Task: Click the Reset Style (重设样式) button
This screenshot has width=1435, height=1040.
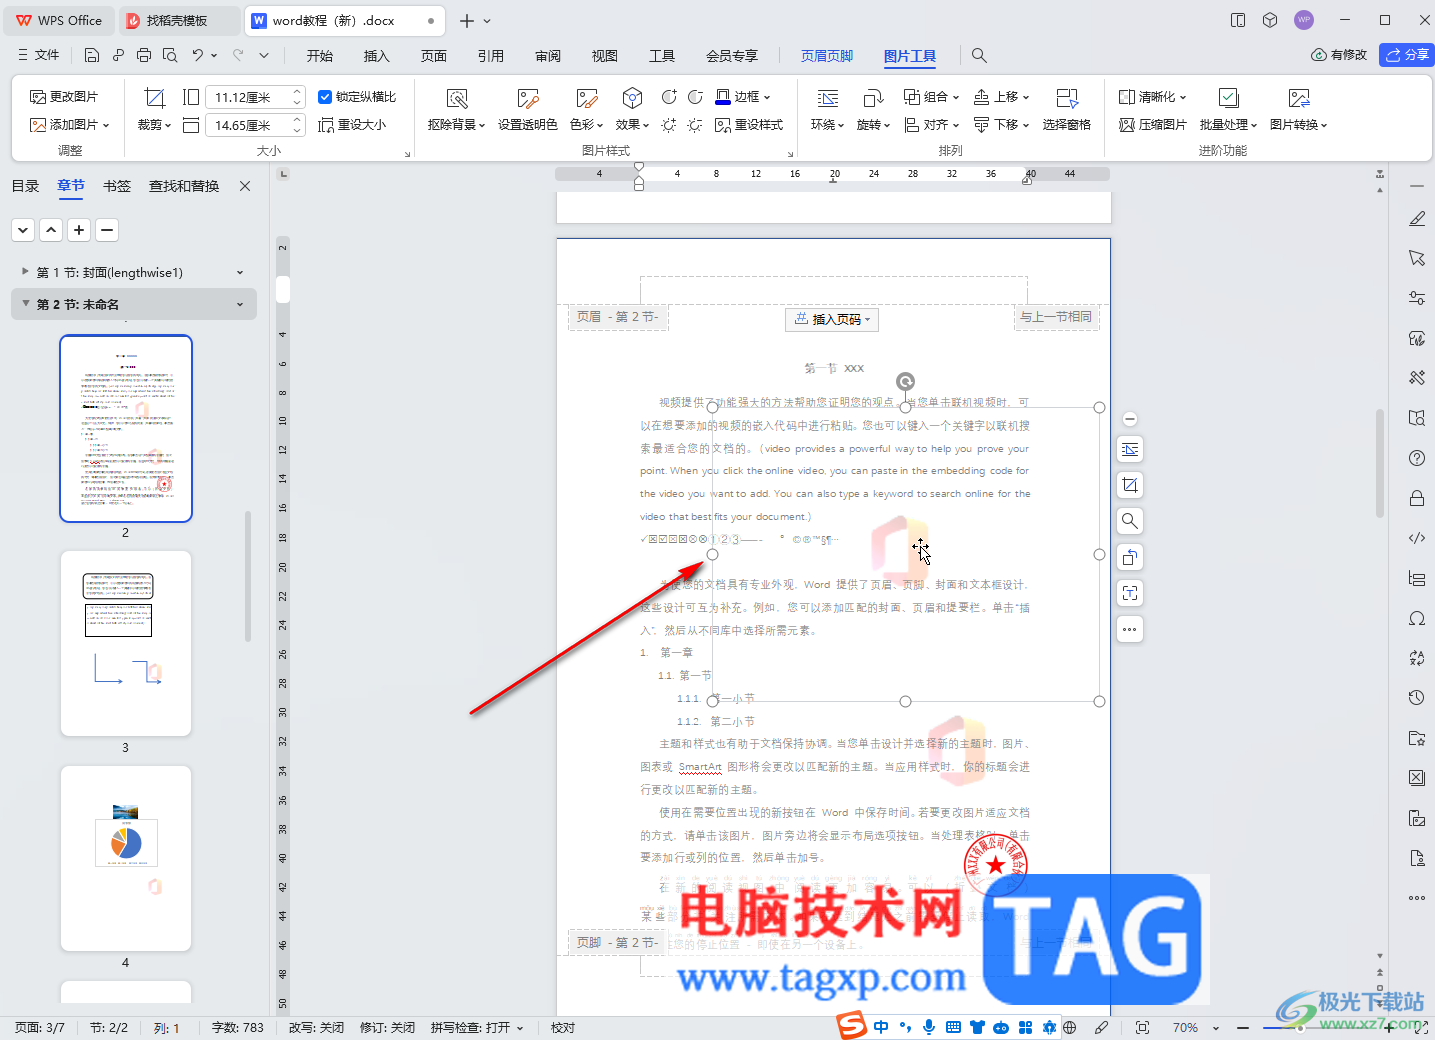Action: pyautogui.click(x=749, y=125)
